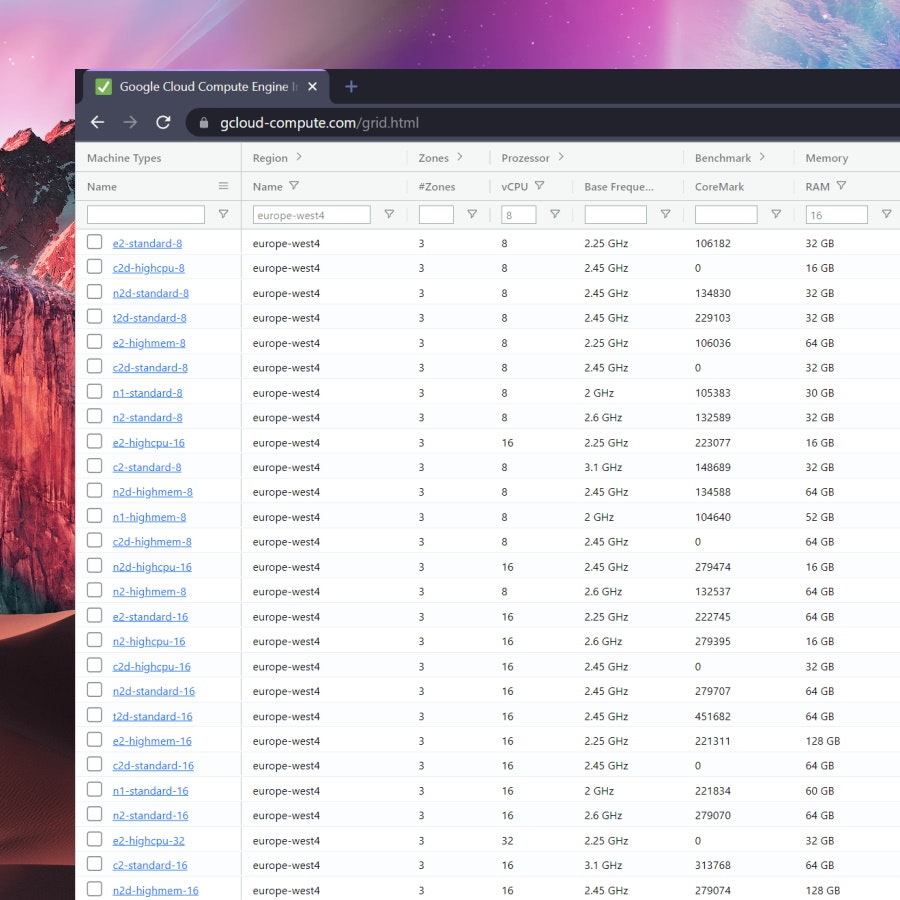This screenshot has width=900, height=900.
Task: Click filter icon next to vCPU header
Action: (540, 185)
